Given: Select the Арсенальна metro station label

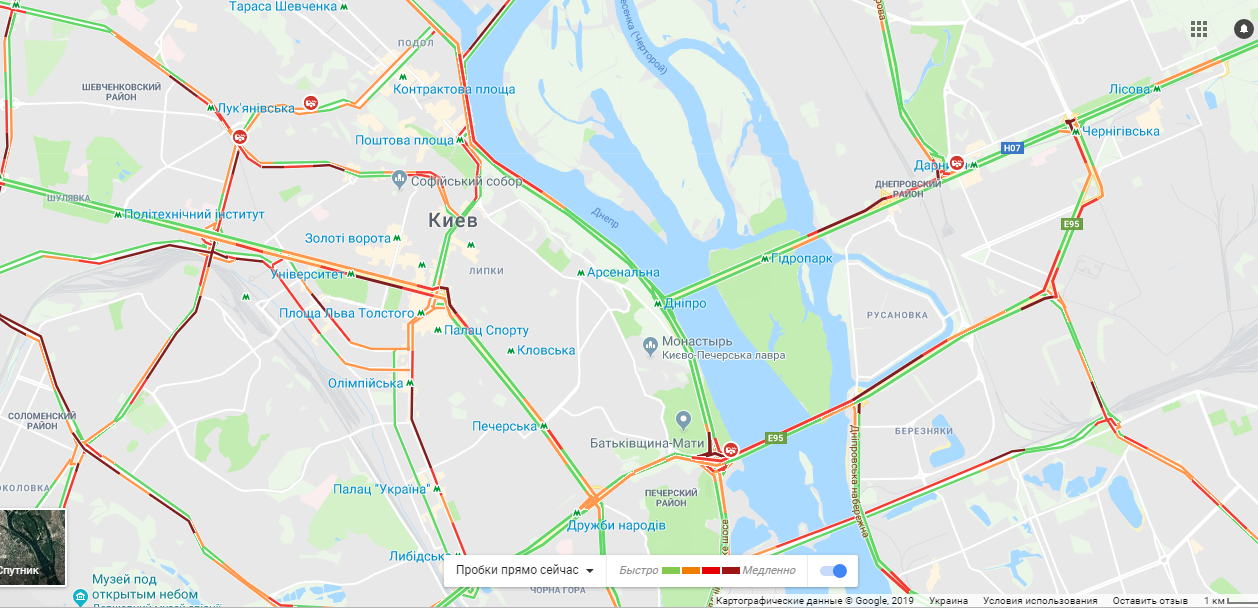Looking at the screenshot, I should (623, 272).
